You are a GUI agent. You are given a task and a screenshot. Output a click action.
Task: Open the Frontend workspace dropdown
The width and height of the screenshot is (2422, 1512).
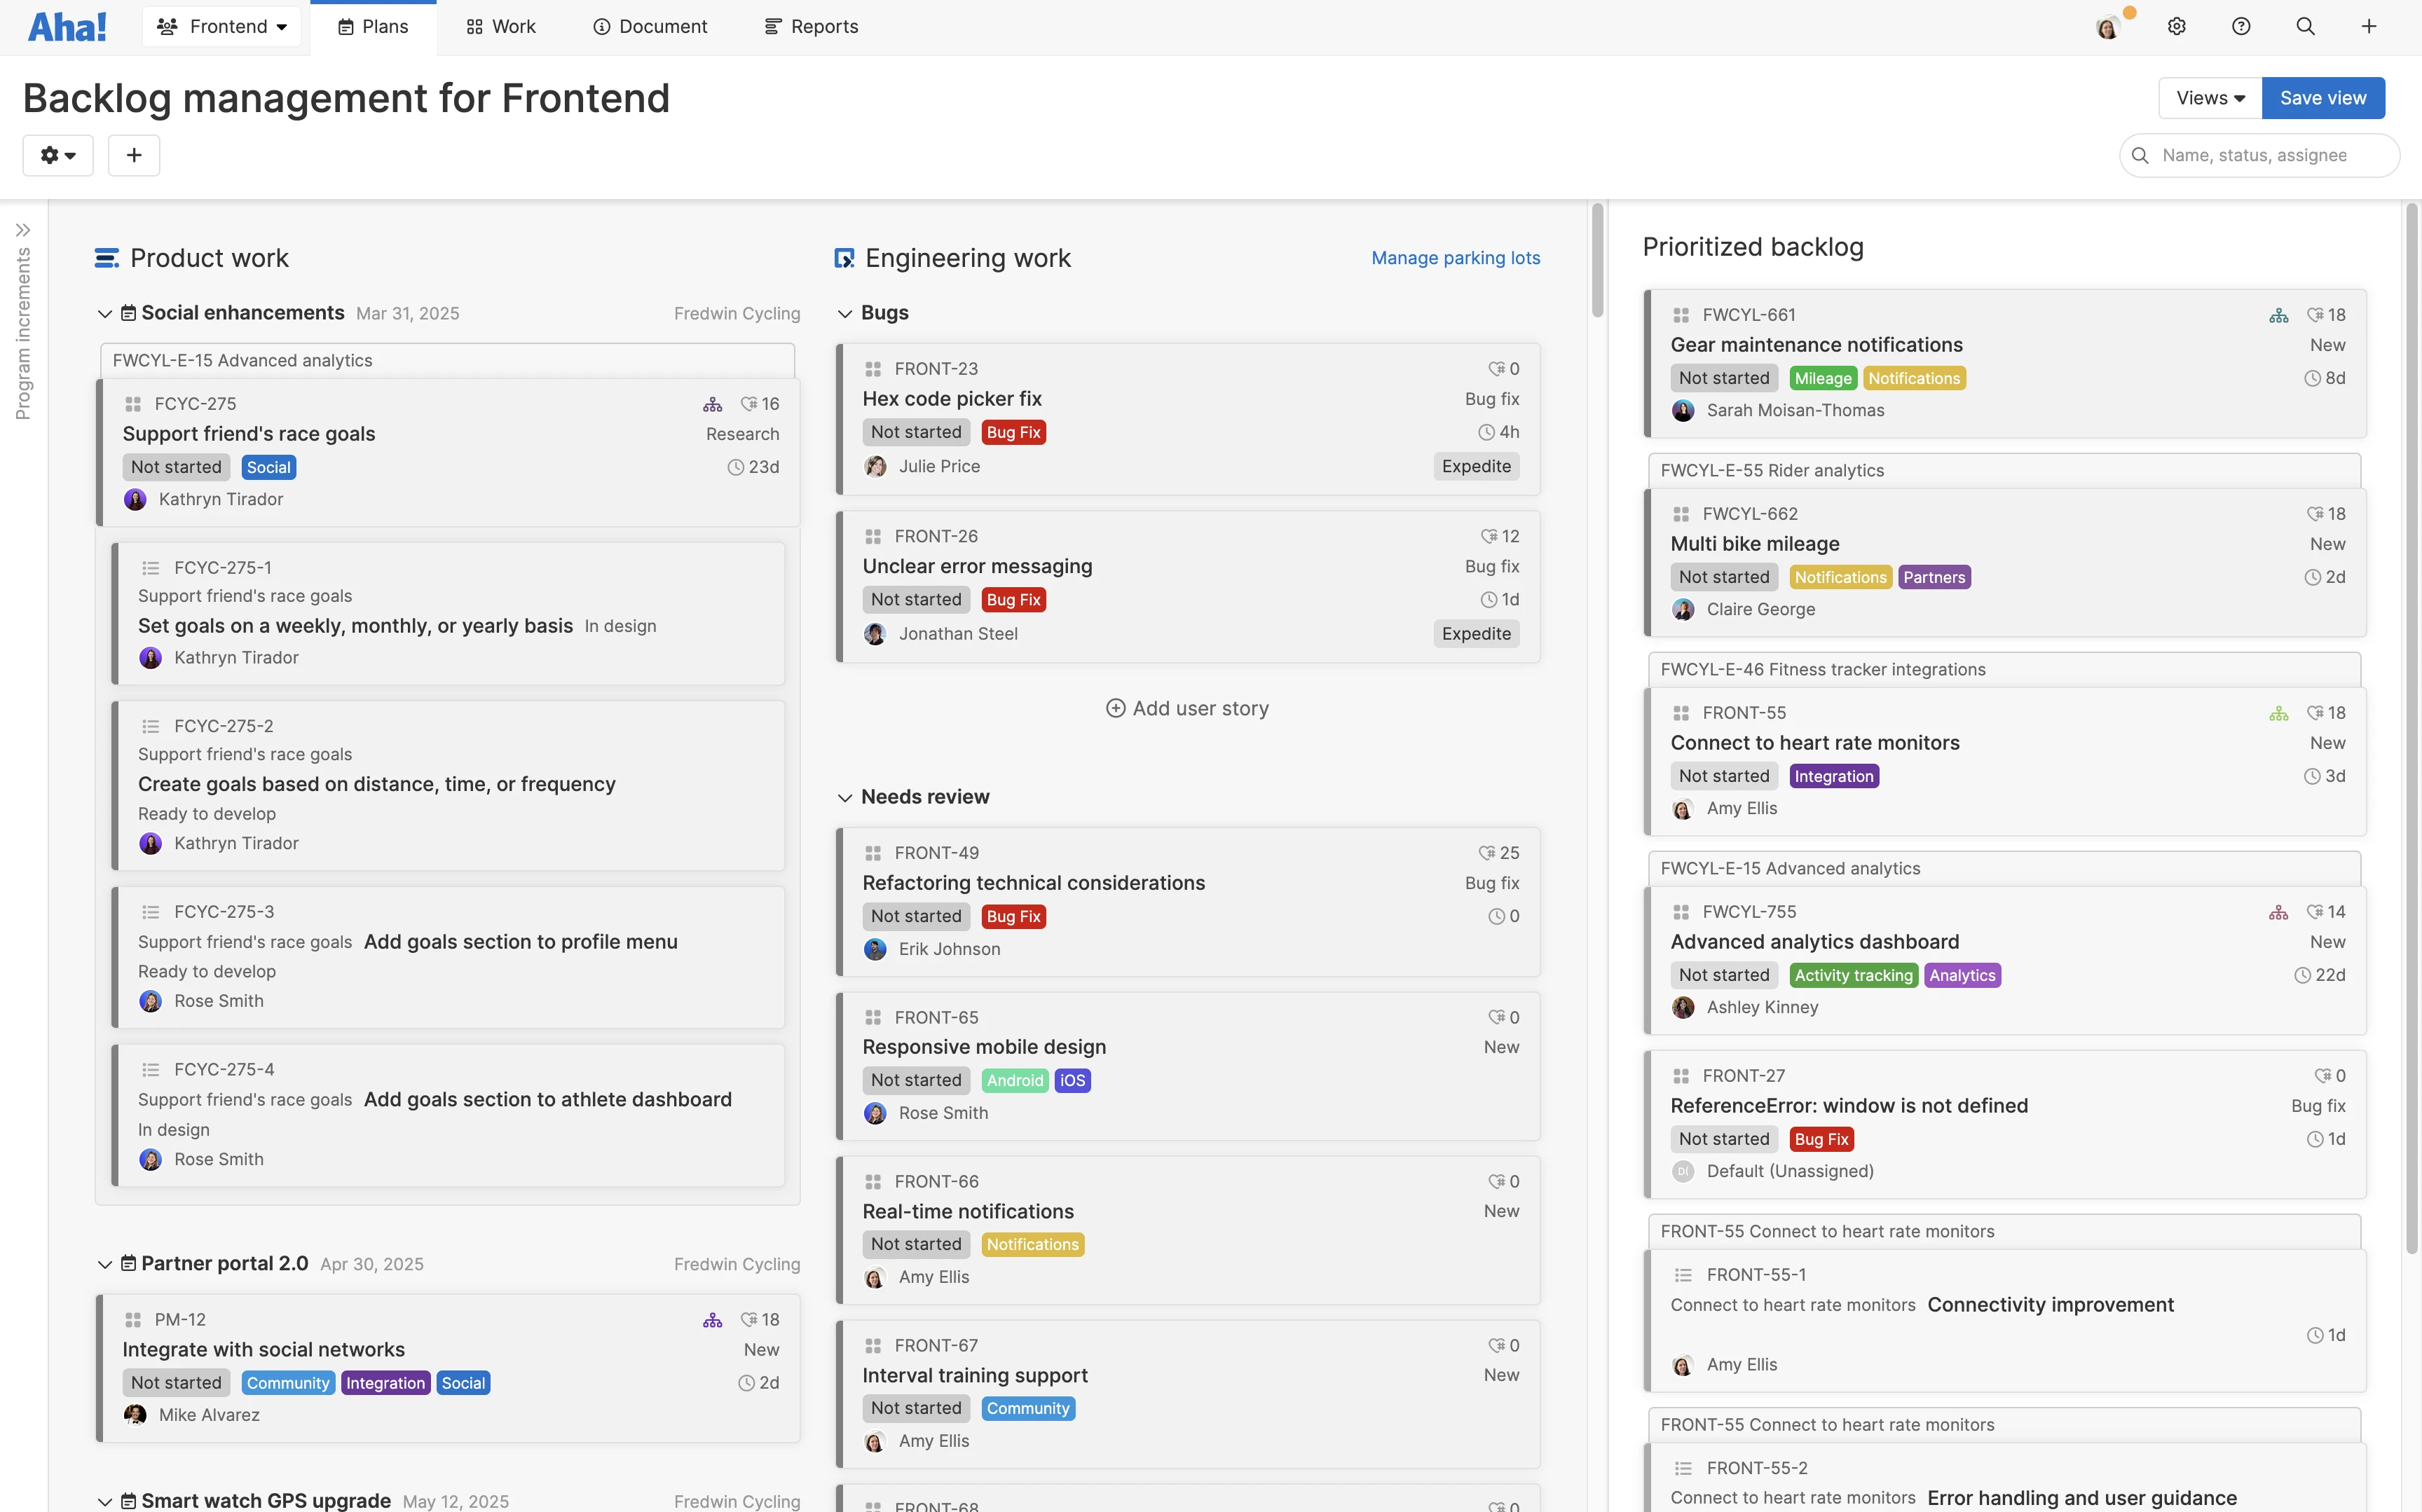[221, 26]
